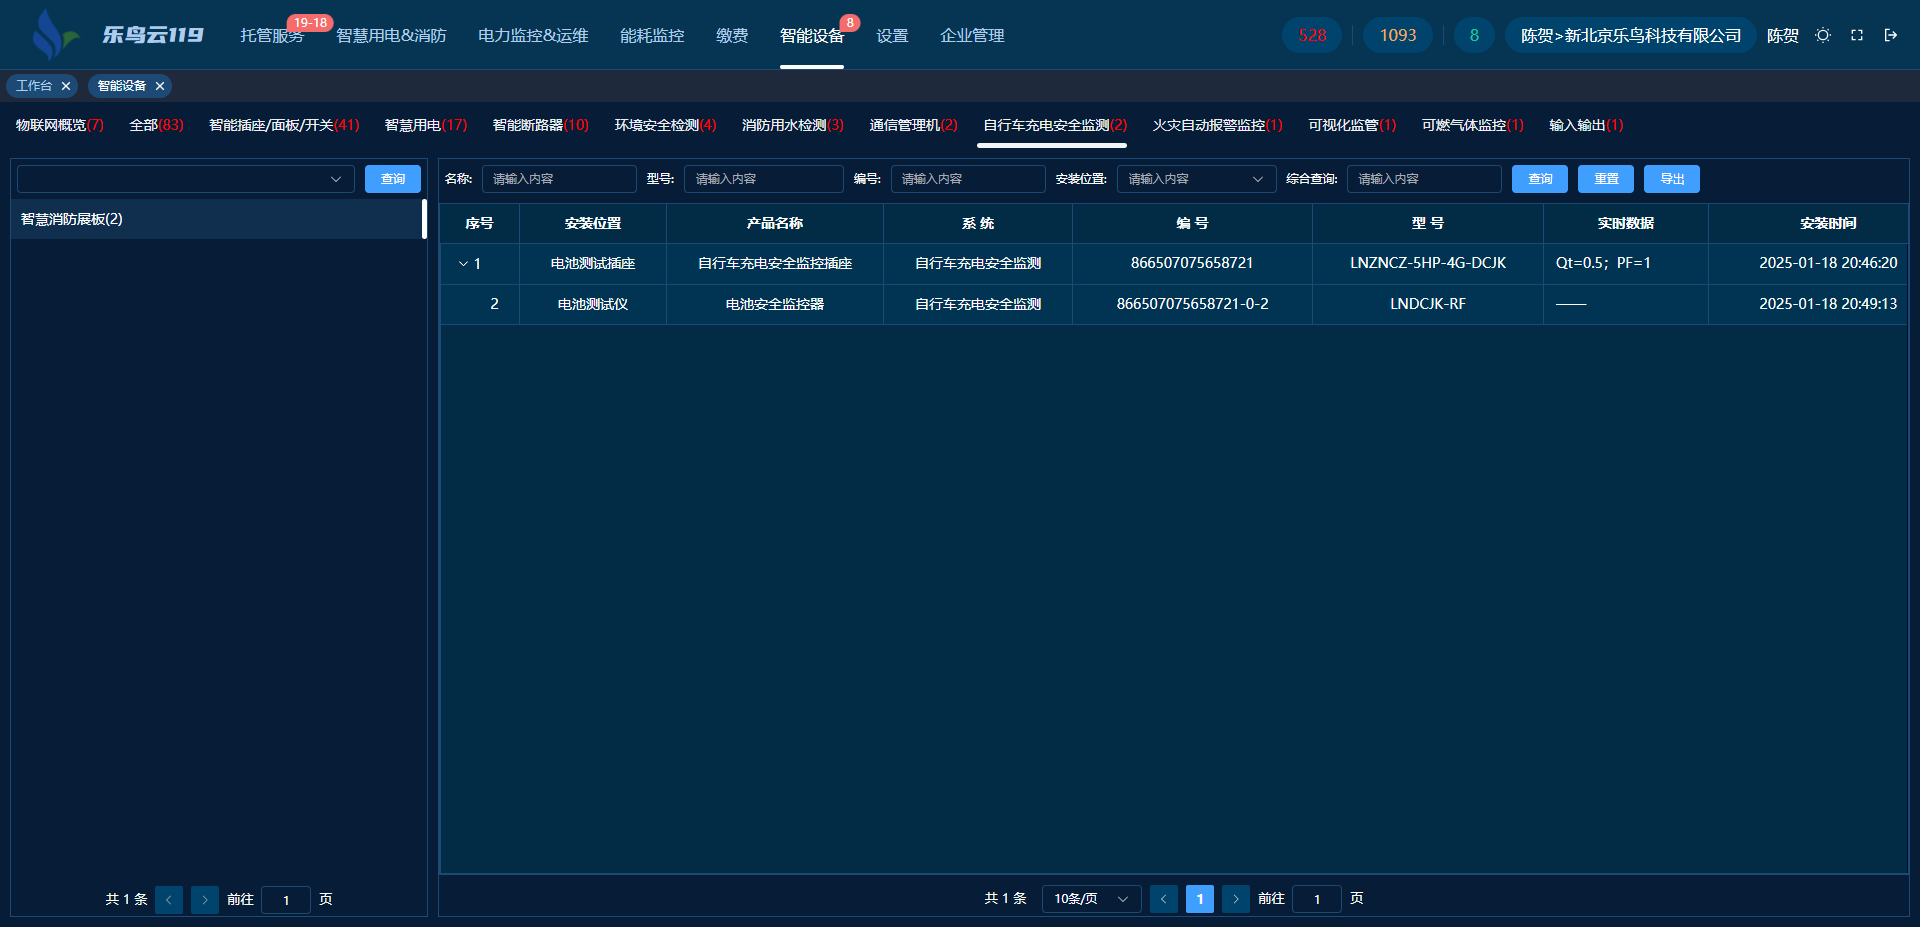The width and height of the screenshot is (1920, 927).
Task: Open the 智能设备 menu
Action: point(812,36)
